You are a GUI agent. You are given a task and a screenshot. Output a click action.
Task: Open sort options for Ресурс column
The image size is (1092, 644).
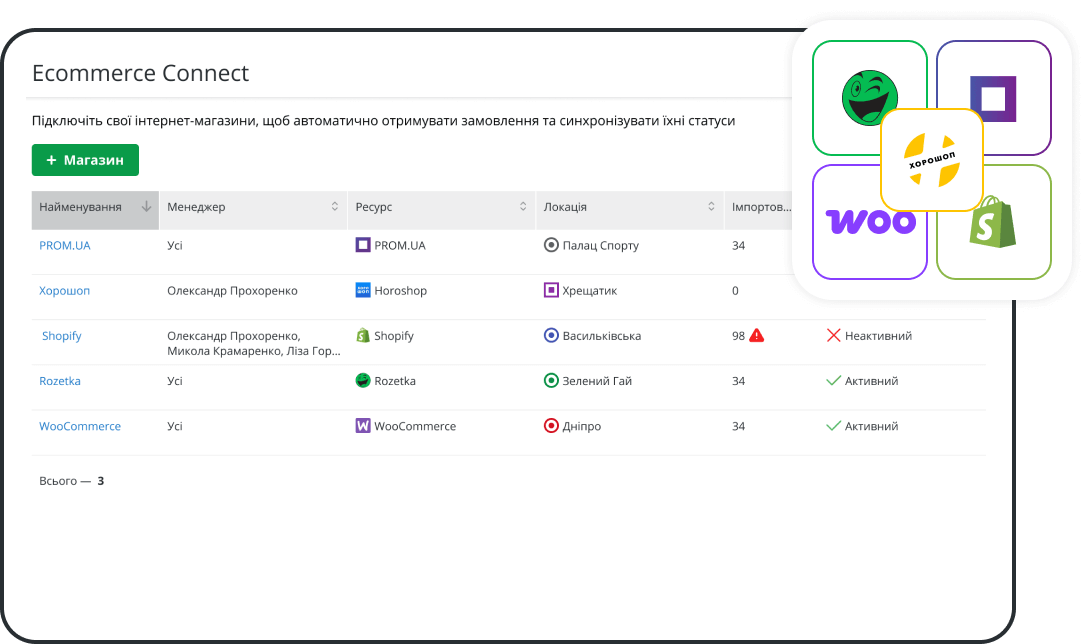pyautogui.click(x=523, y=207)
